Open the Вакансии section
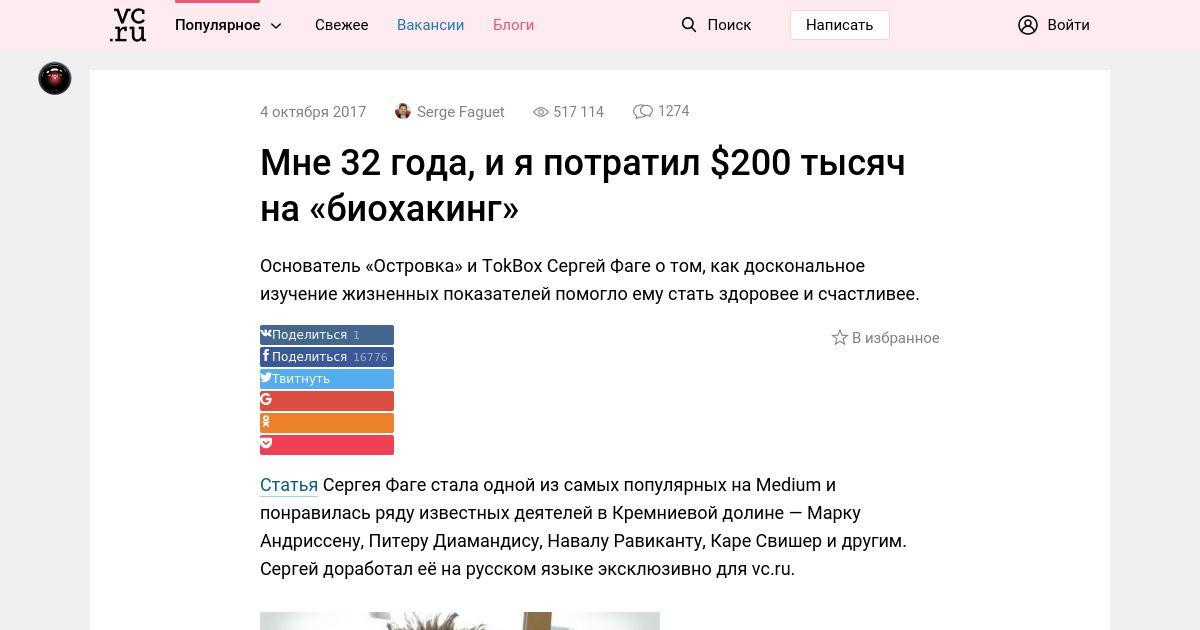1200x630 pixels. (x=430, y=25)
